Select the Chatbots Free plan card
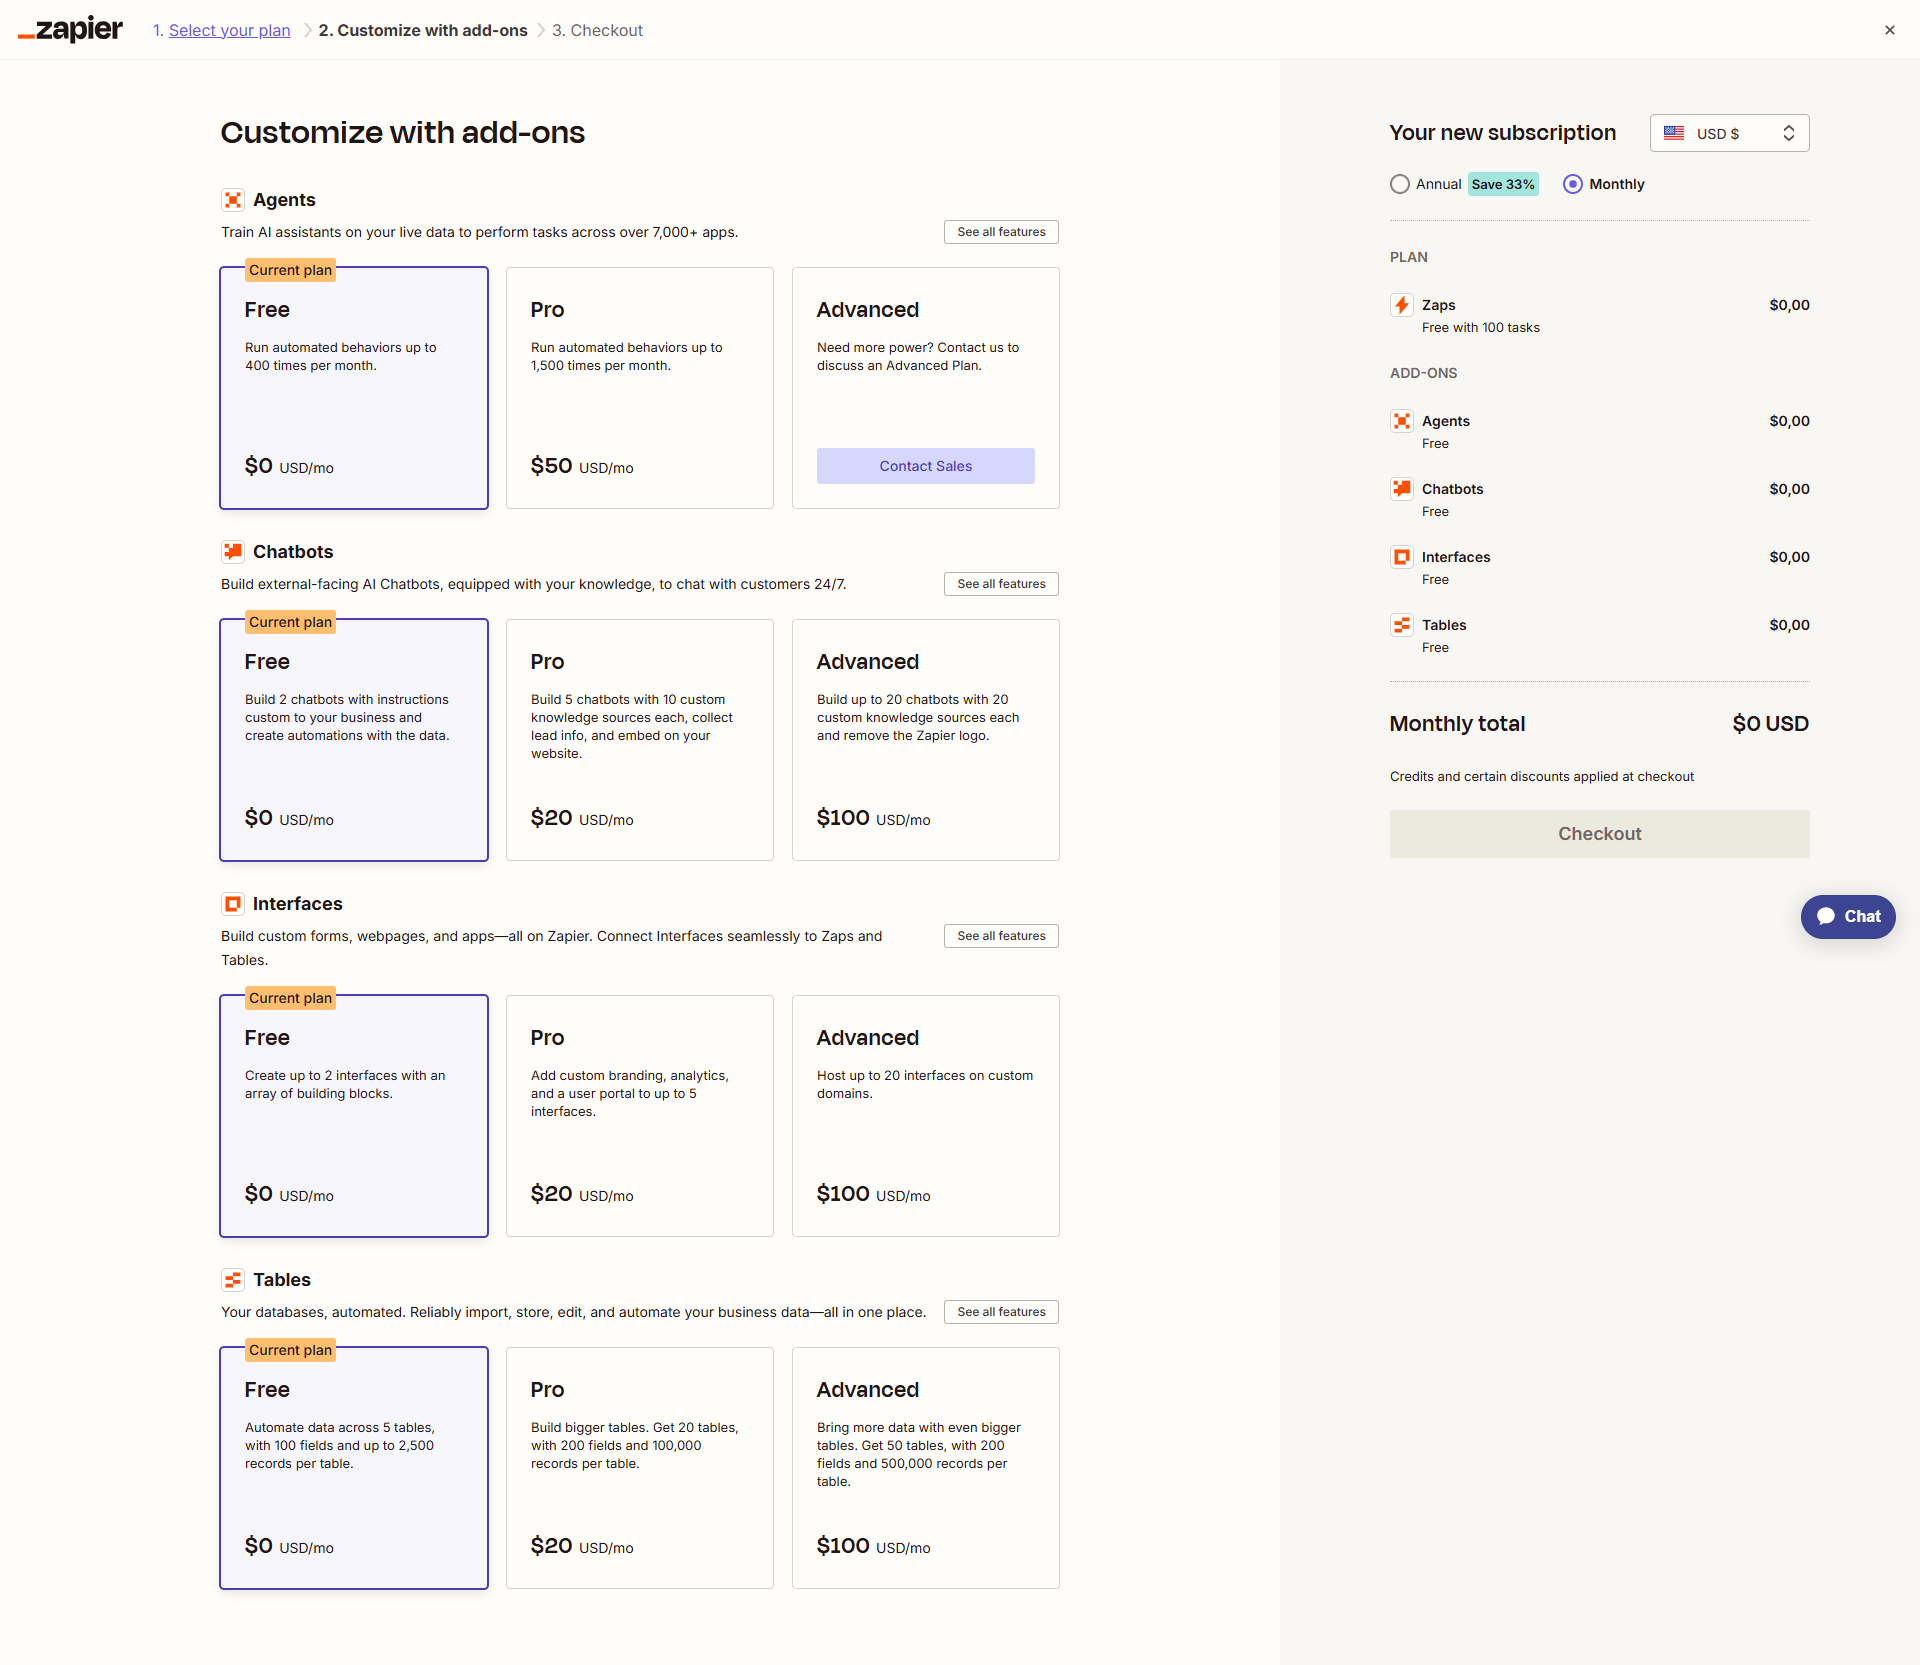1920x1665 pixels. click(354, 740)
